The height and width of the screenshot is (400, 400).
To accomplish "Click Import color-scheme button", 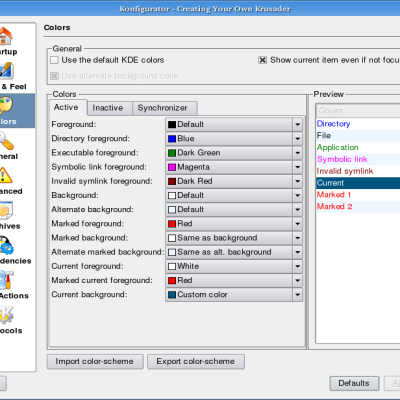I will point(95,361).
